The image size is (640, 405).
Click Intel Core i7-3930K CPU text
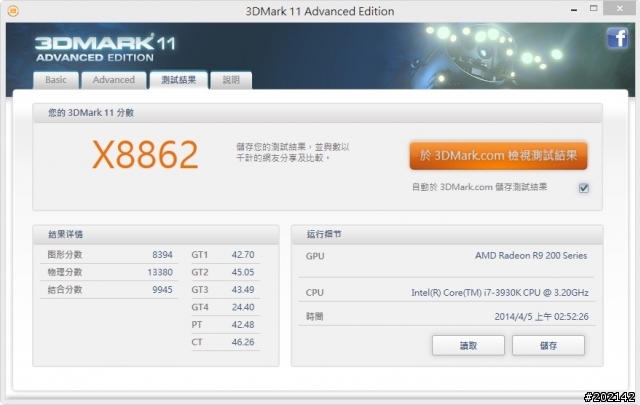(x=500, y=293)
